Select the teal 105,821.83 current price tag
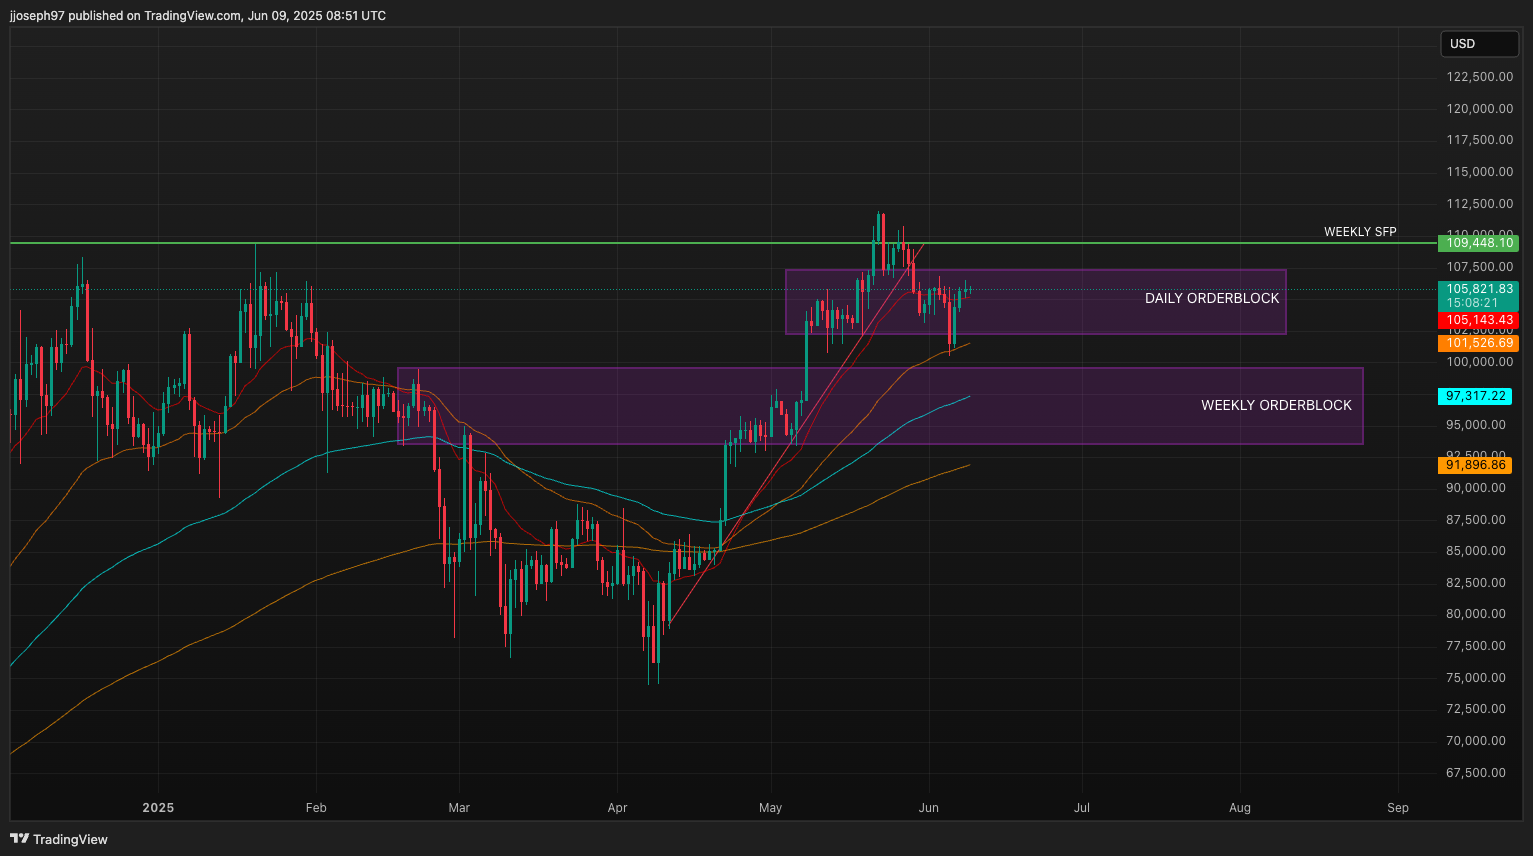Viewport: 1533px width, 856px height. click(x=1478, y=289)
